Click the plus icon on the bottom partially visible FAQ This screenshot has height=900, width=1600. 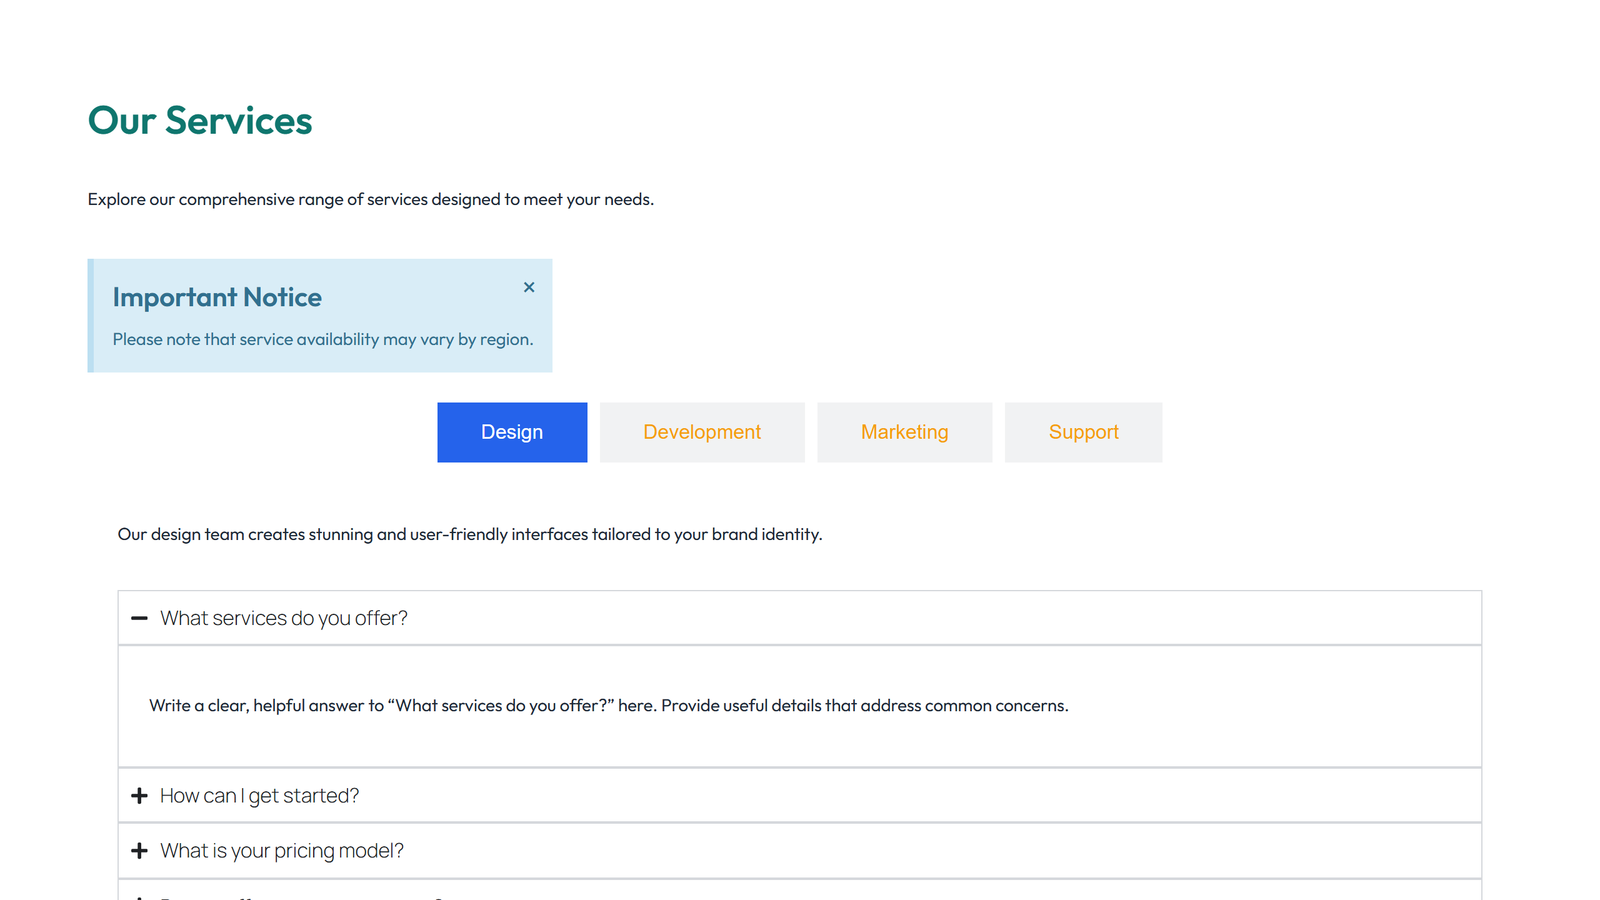(x=139, y=897)
